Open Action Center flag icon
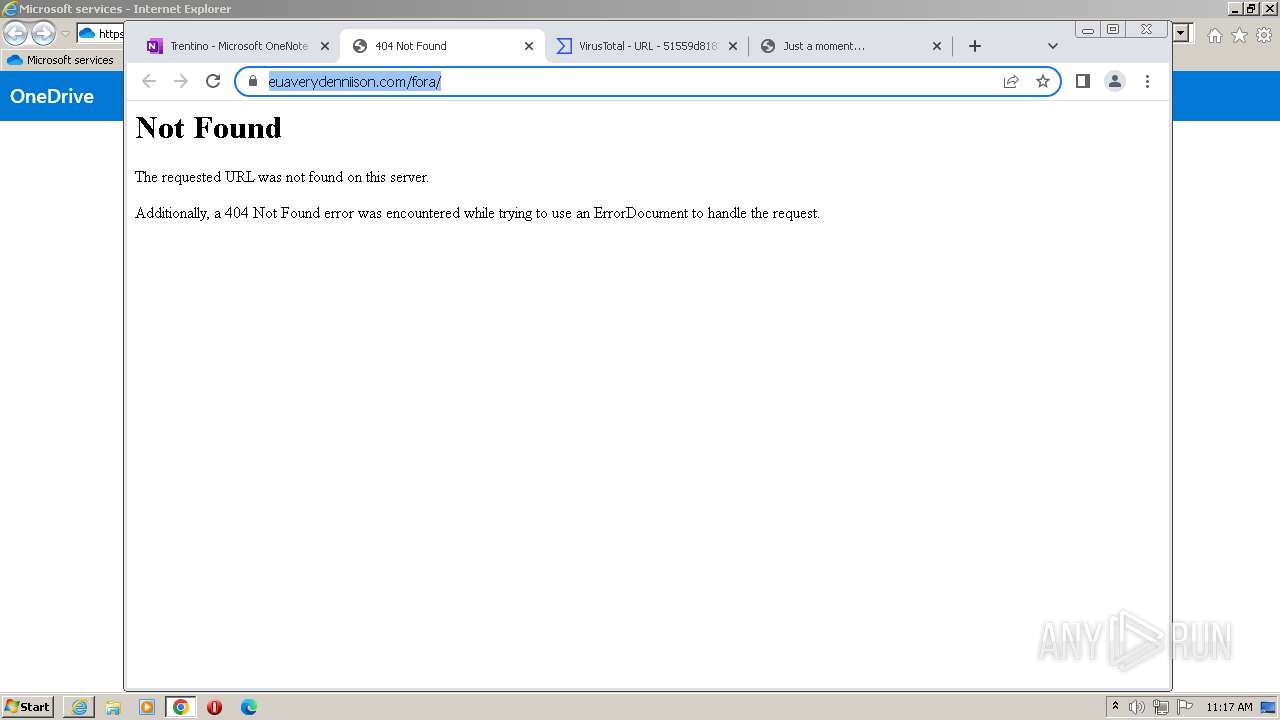The image size is (1280, 720). (1185, 707)
